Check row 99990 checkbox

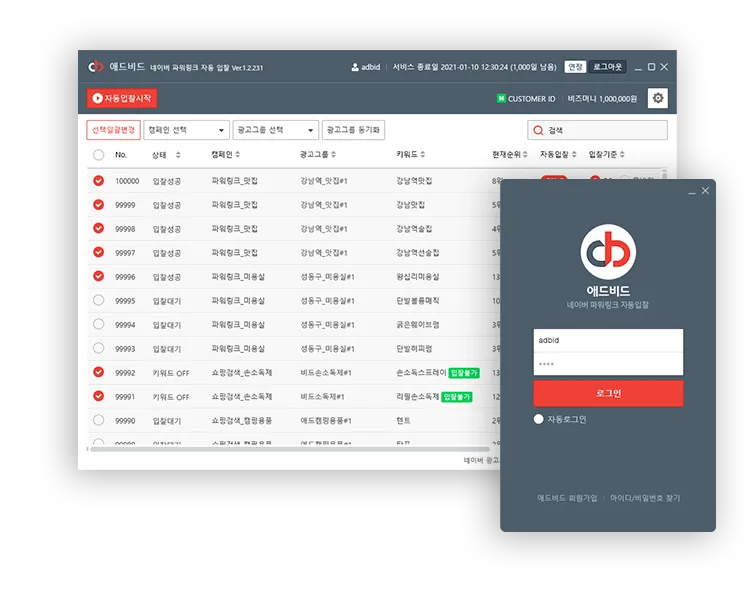(x=99, y=420)
